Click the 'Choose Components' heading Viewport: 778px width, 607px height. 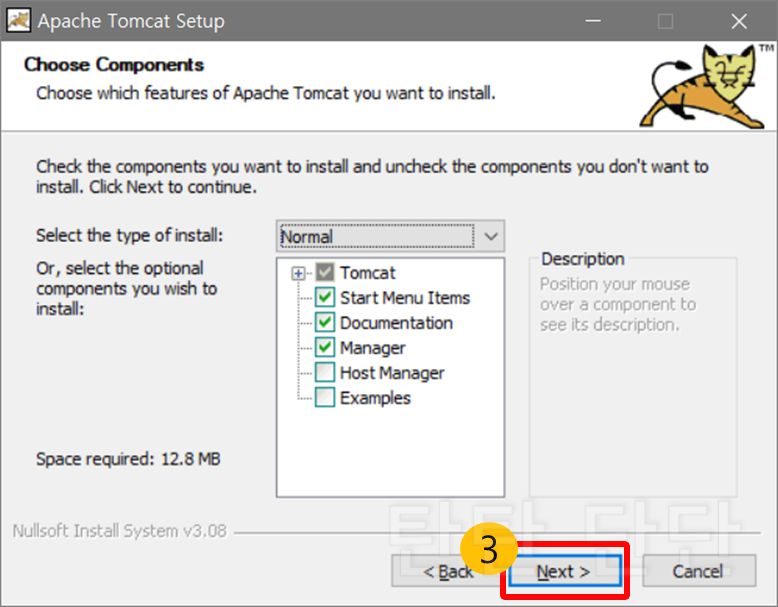(x=114, y=65)
